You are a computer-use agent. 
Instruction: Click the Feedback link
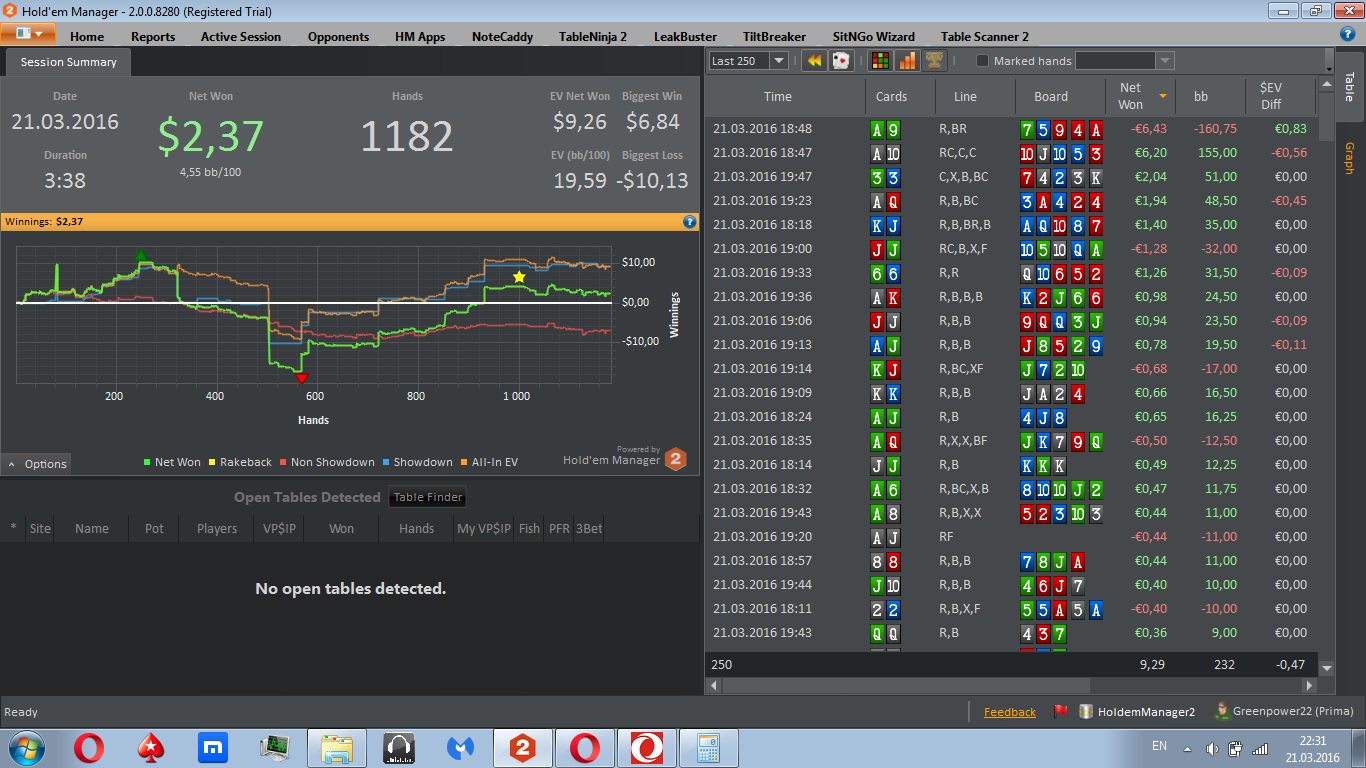(1010, 712)
